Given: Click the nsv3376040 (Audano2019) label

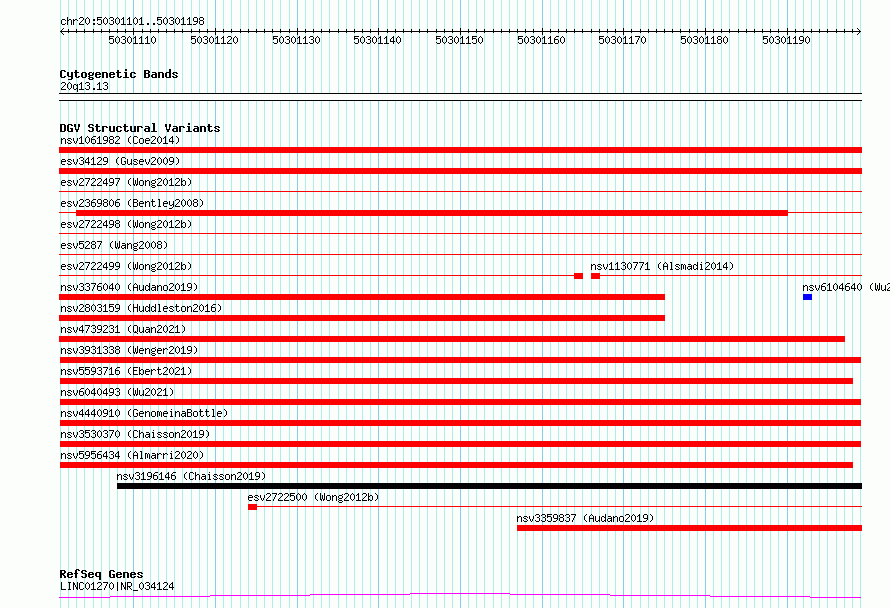Looking at the screenshot, I should coord(129,287).
